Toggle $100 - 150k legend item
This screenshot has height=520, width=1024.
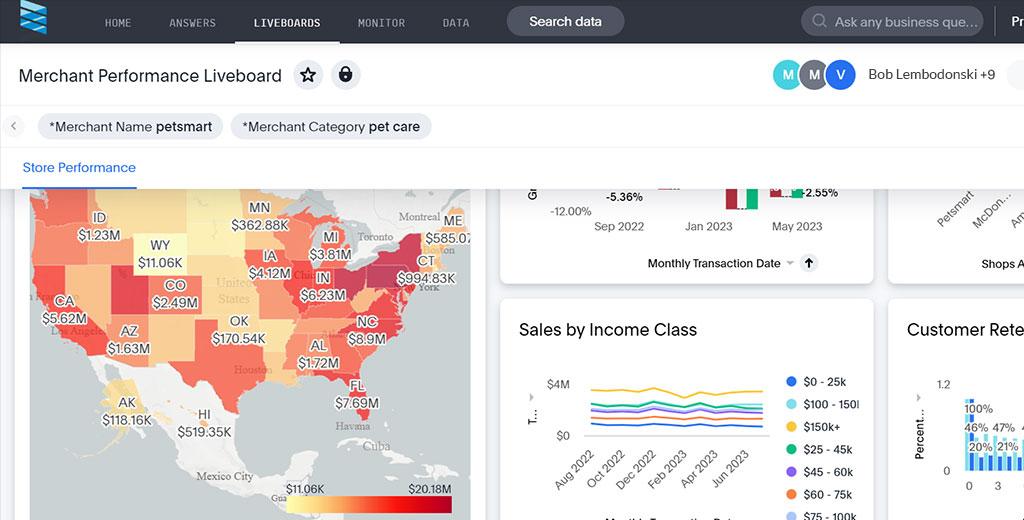click(822, 404)
